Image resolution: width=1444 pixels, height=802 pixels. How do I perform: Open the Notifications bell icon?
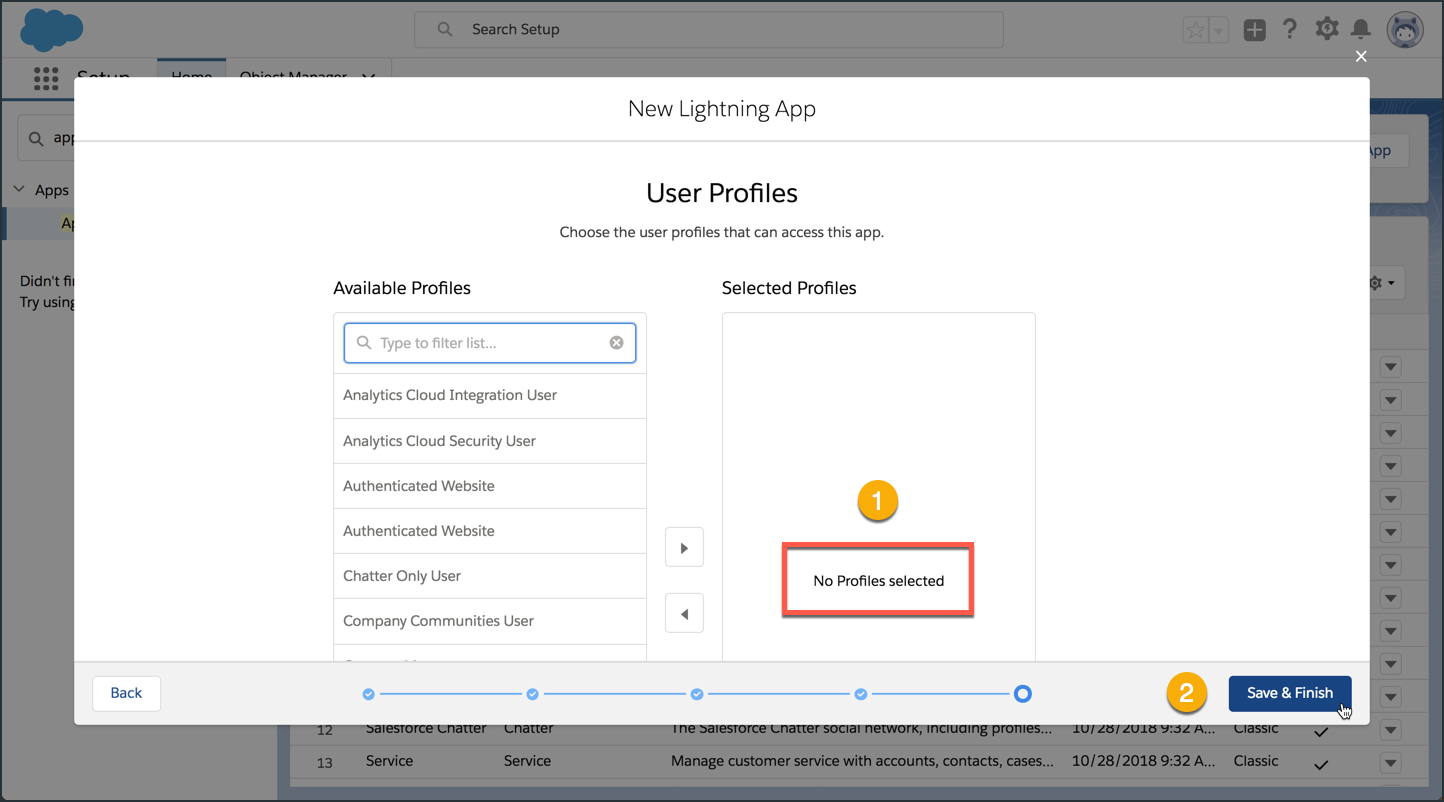pyautogui.click(x=1361, y=29)
